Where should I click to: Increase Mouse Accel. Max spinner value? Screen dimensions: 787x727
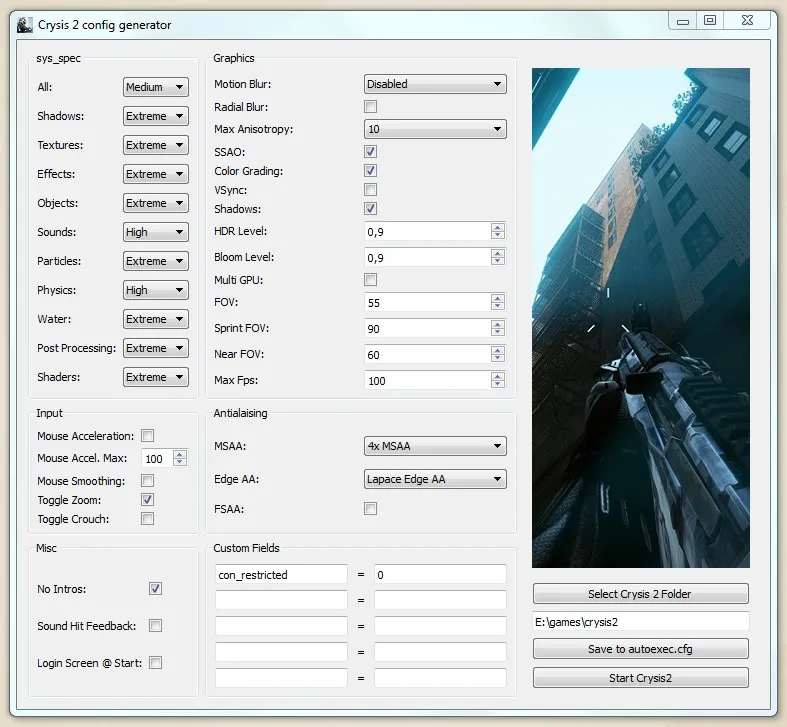[180, 454]
